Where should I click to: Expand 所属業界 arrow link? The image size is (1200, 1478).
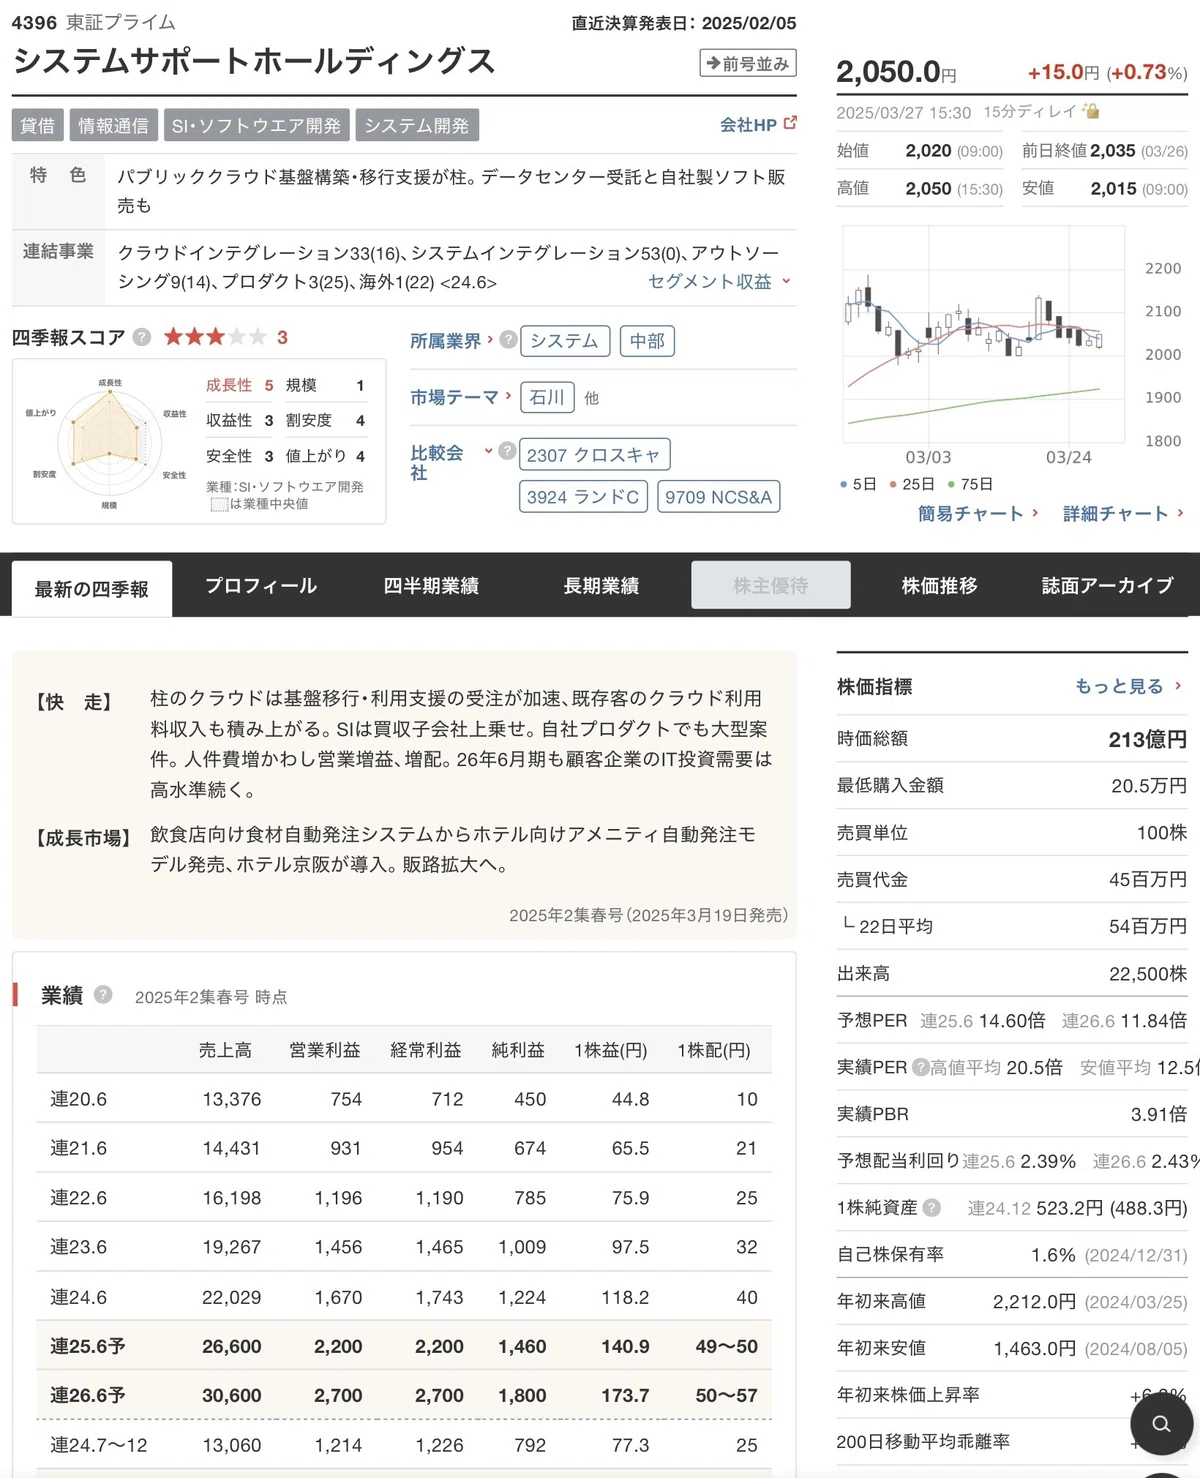[x=451, y=341]
